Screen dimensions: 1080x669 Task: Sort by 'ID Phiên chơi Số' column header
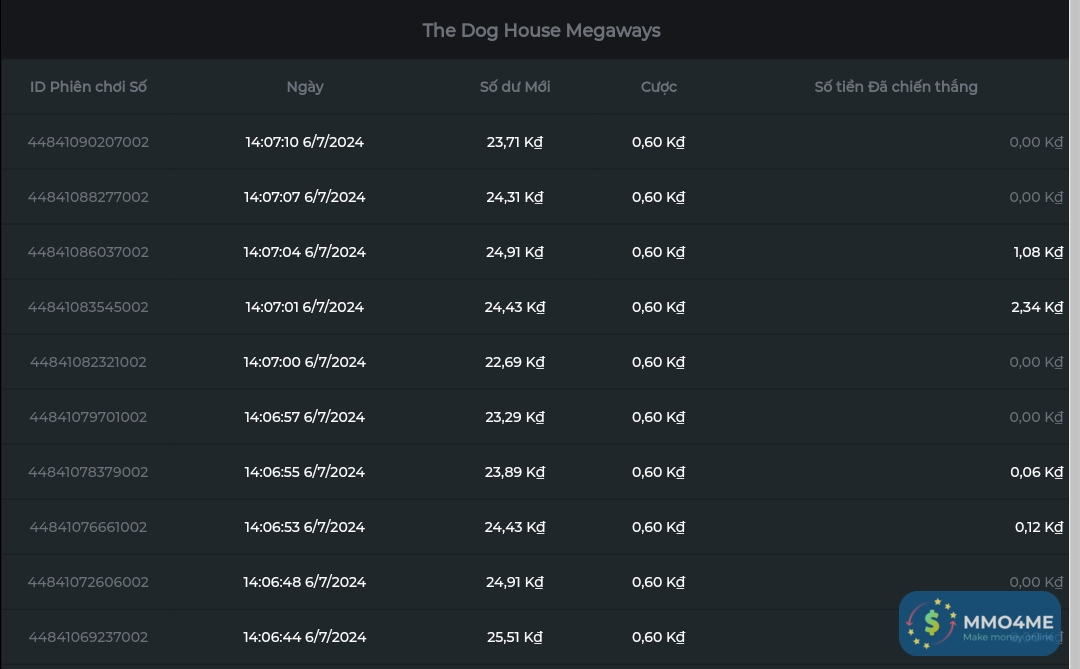[88, 87]
